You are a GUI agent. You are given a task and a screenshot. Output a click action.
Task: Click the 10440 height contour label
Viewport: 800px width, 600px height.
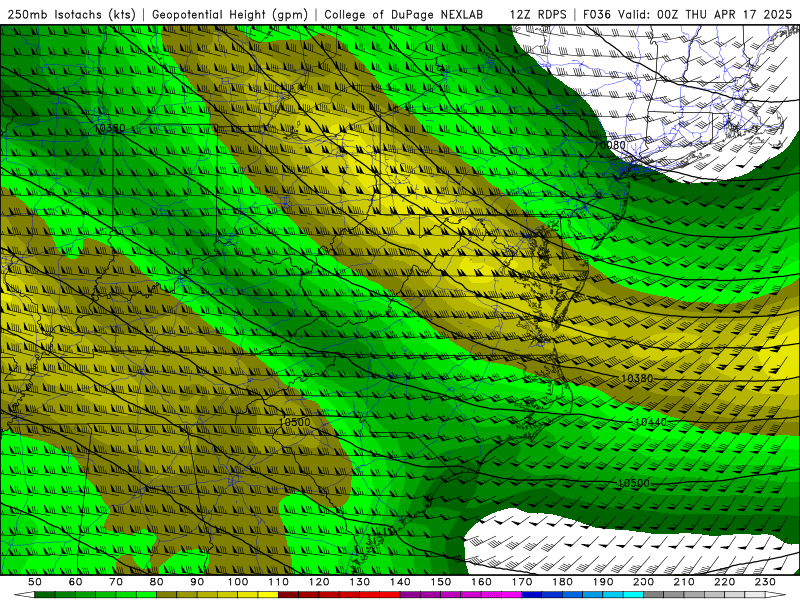click(x=651, y=422)
